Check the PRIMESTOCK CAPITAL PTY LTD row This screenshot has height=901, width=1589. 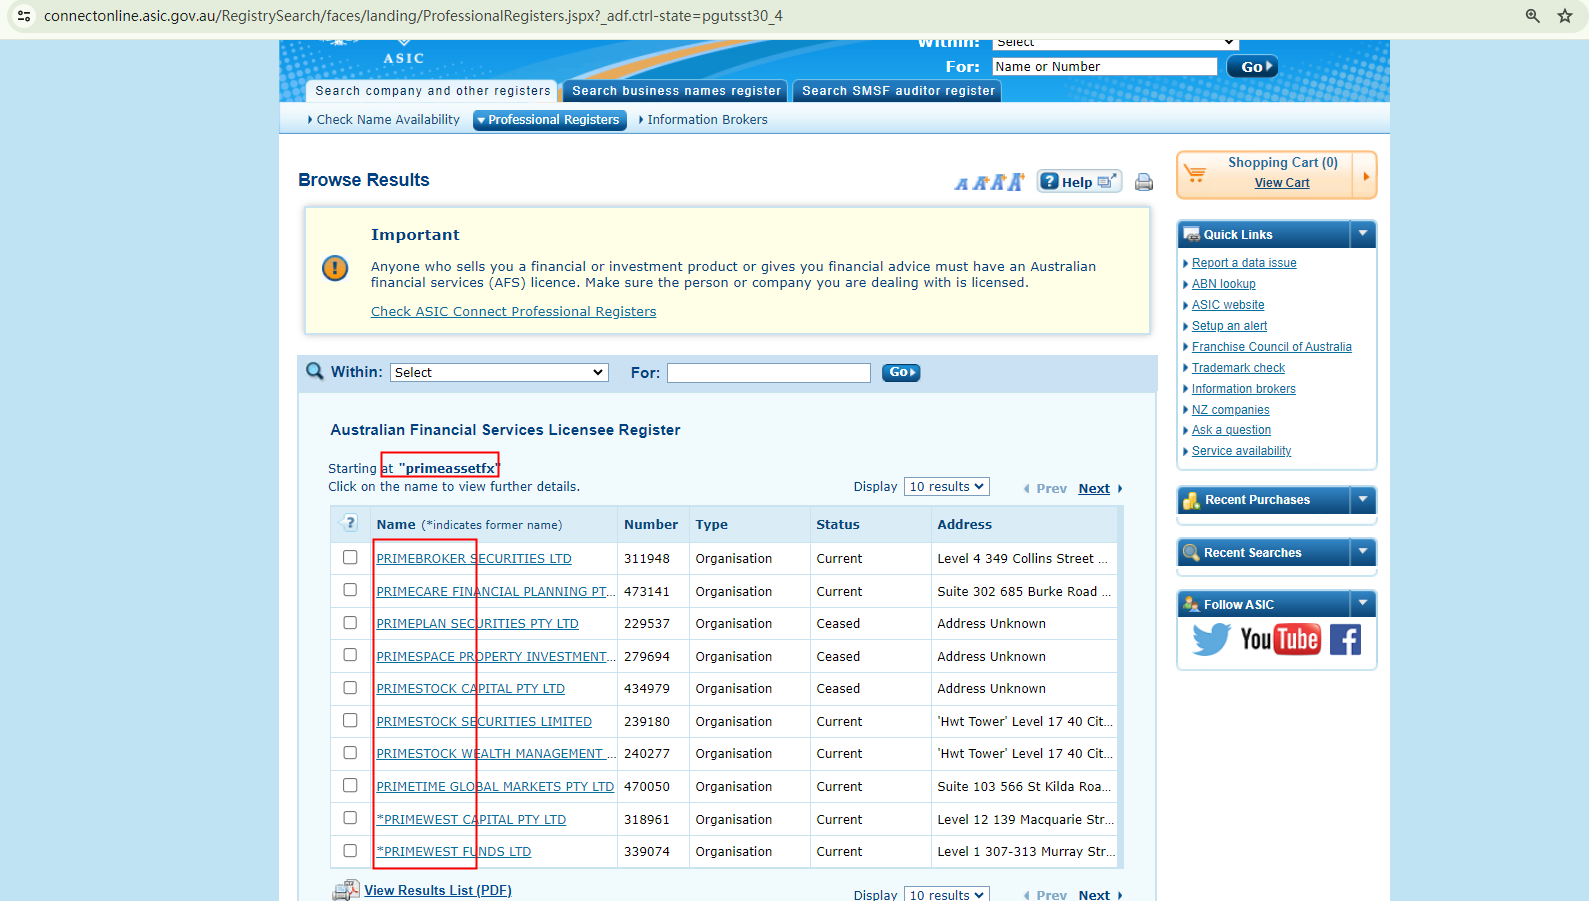(350, 687)
